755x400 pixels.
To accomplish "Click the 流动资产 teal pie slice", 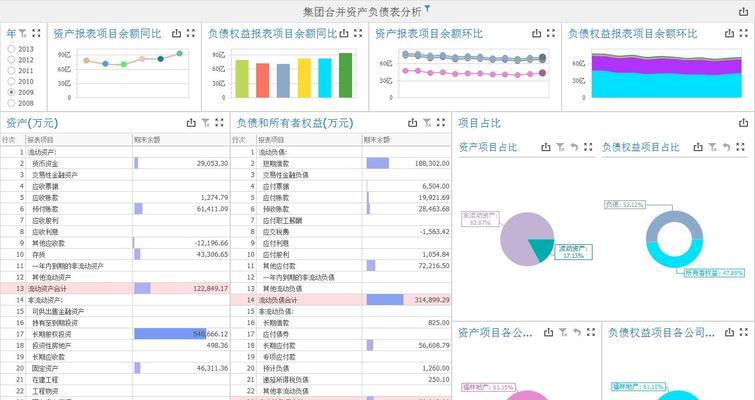I will pos(544,248).
